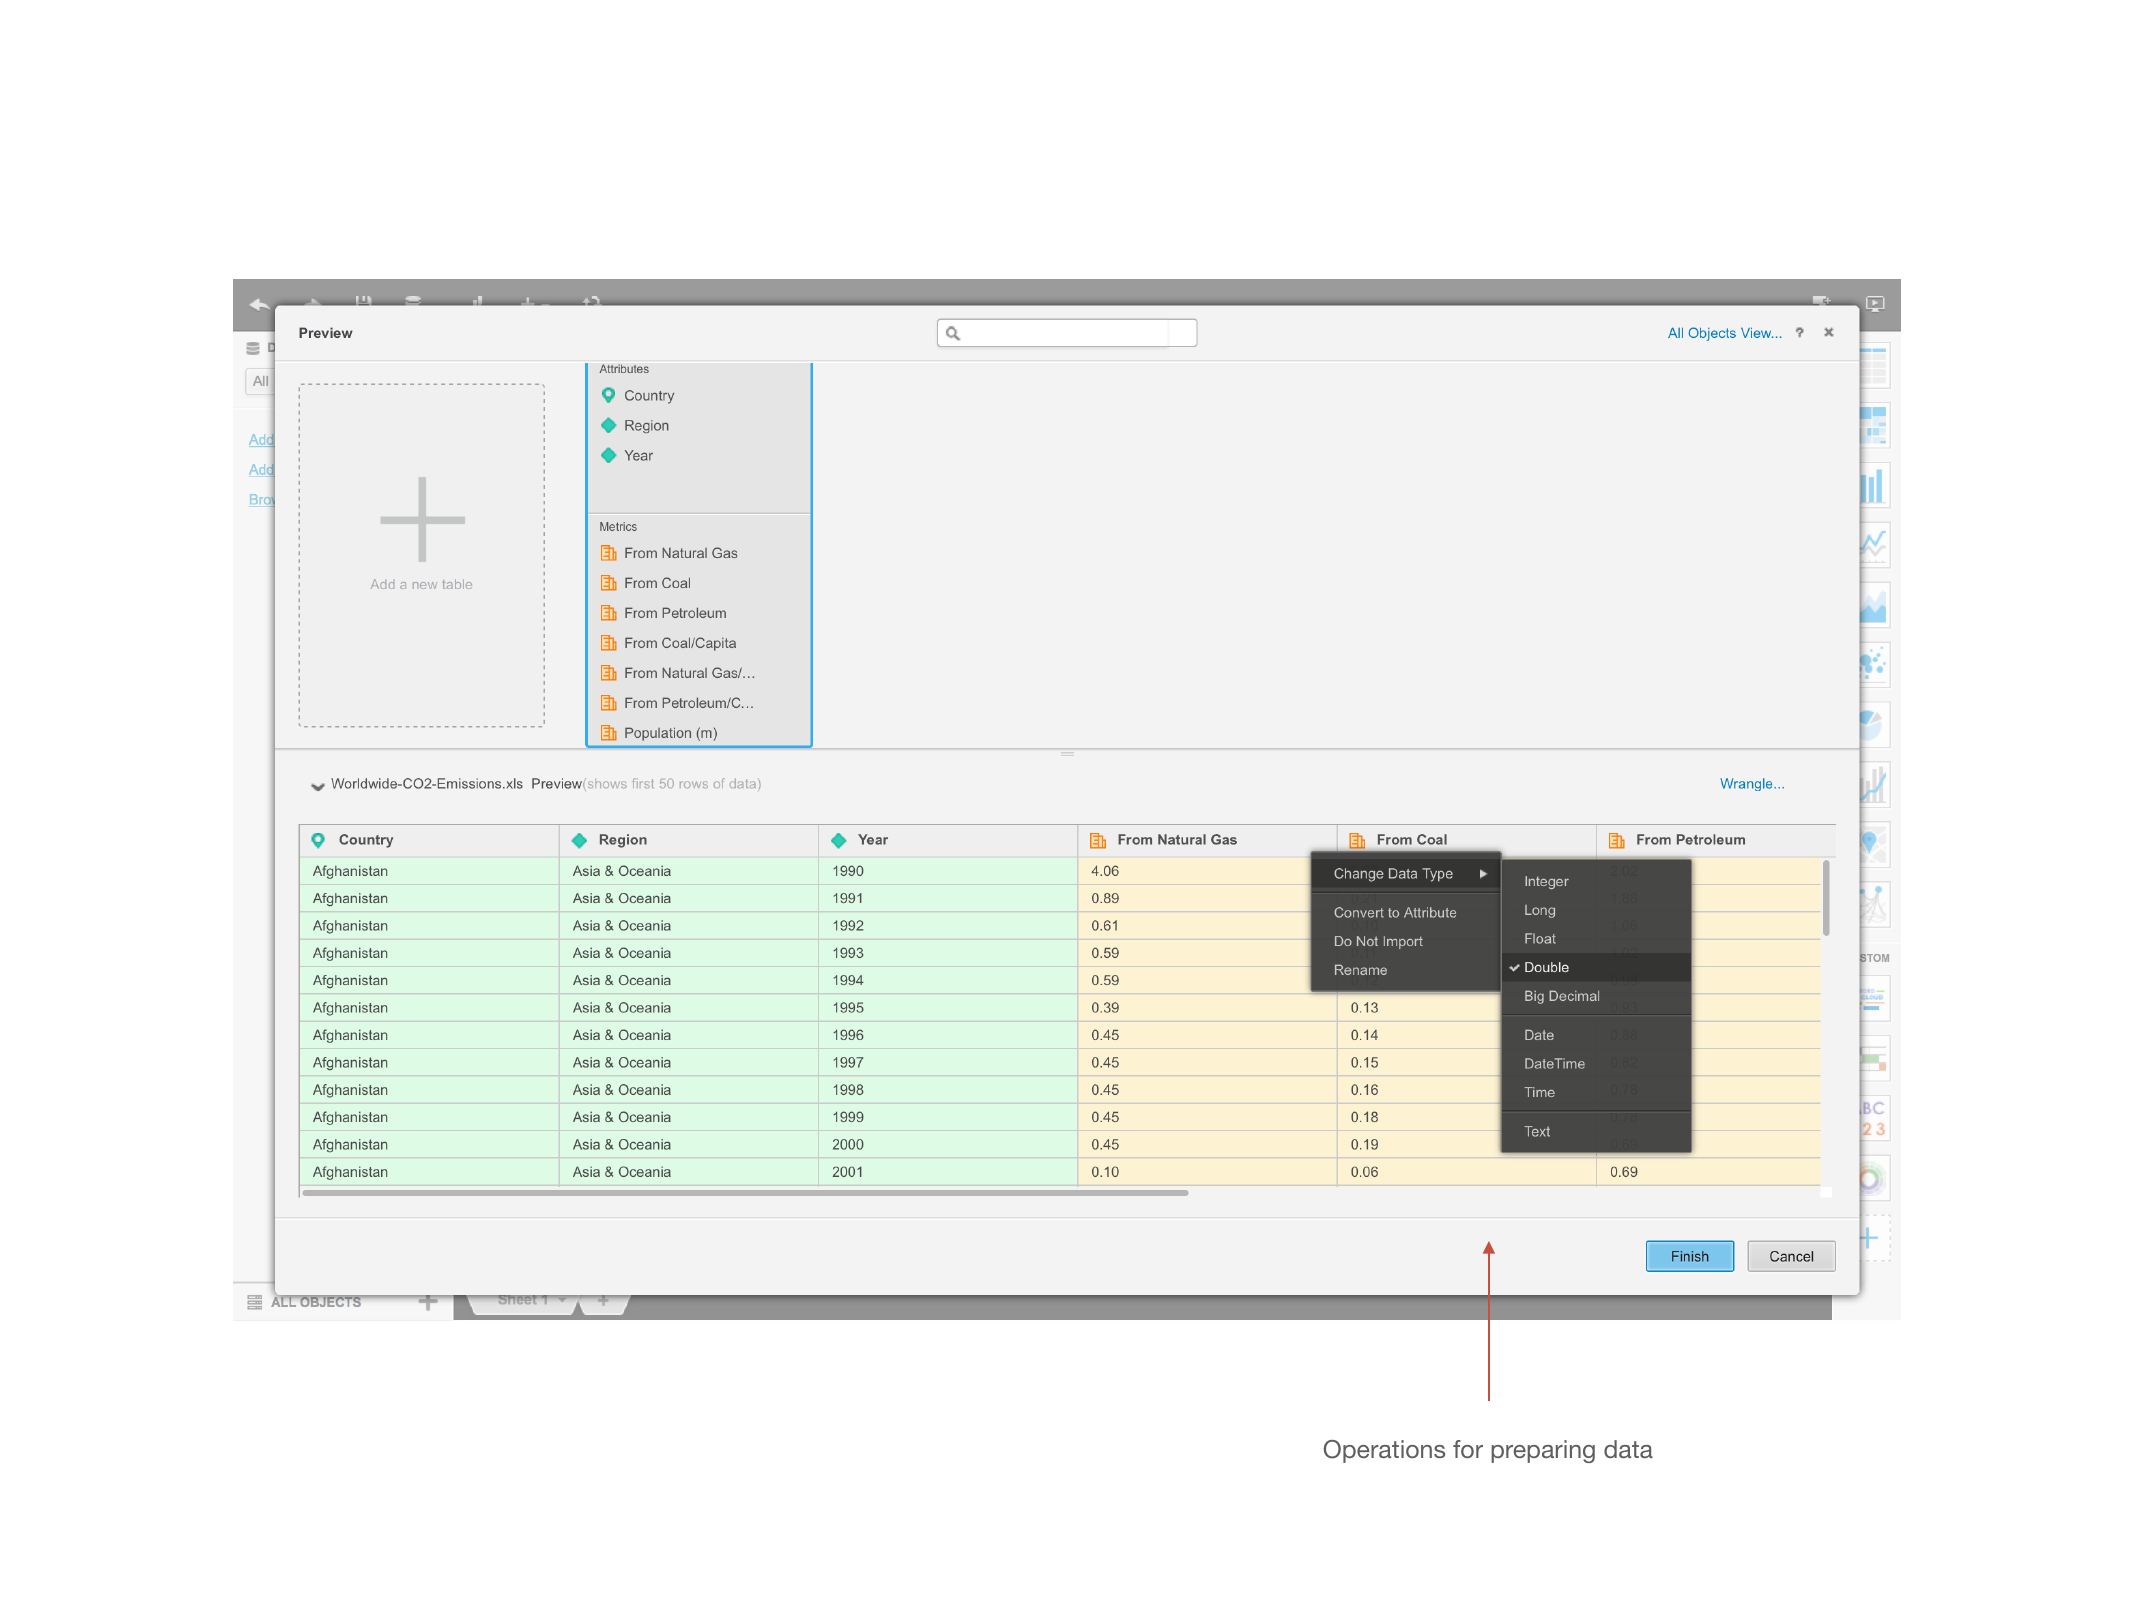Click the horizontal scrollbar under the data table
This screenshot has height=1600, width=2134.
pyautogui.click(x=745, y=1193)
